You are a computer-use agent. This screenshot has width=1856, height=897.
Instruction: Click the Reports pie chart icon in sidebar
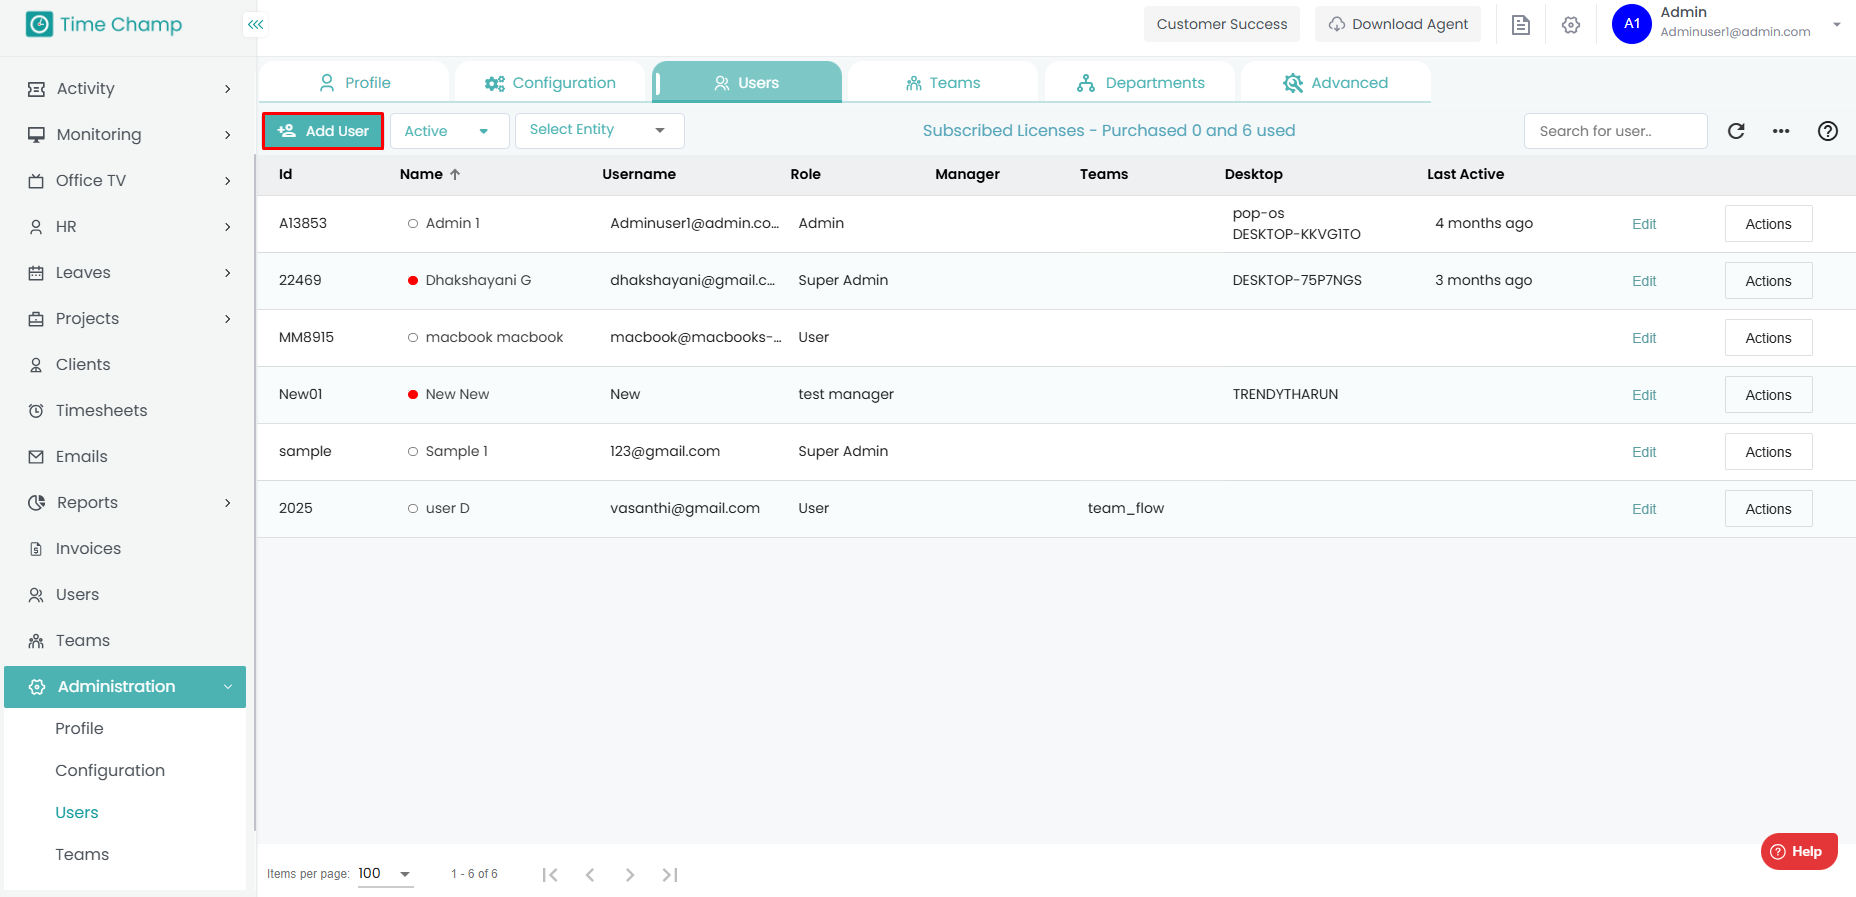coord(36,503)
